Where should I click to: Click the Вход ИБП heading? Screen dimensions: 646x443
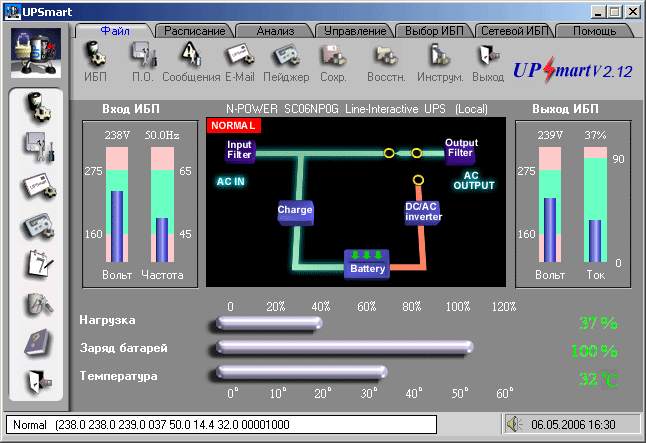(131, 109)
